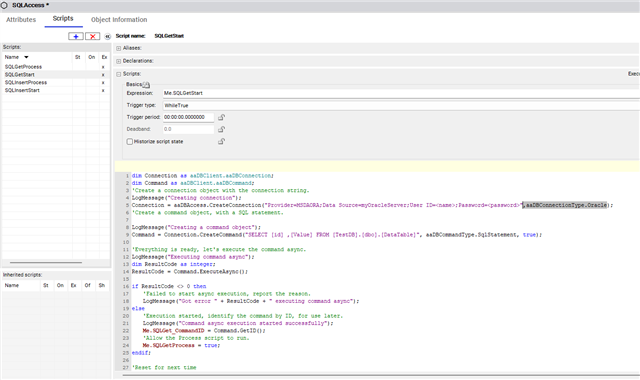
Task: Select the SQLGetProcess script
Action: coord(23,67)
